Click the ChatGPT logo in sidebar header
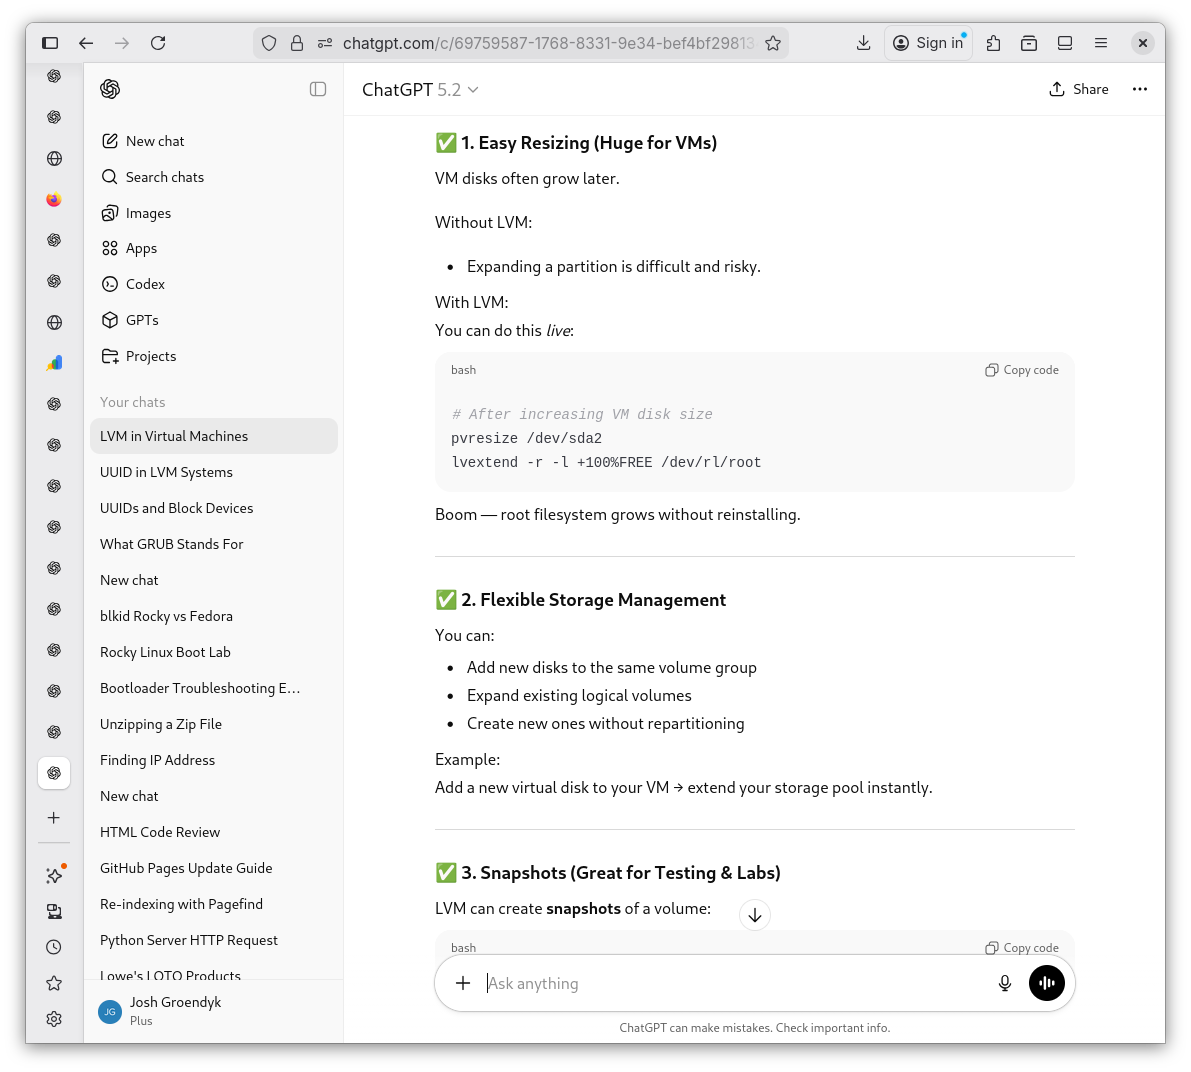Screen dimensions: 1191x1072 [x=110, y=89]
